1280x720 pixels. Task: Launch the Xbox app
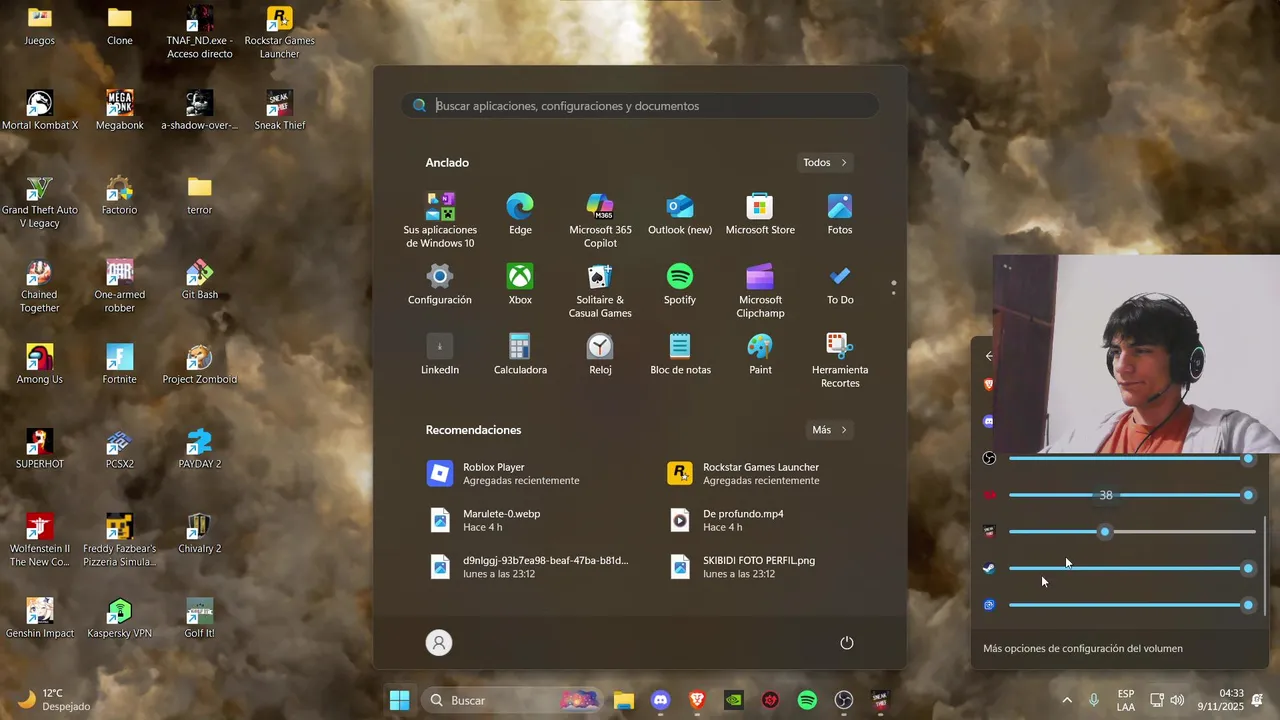[520, 285]
